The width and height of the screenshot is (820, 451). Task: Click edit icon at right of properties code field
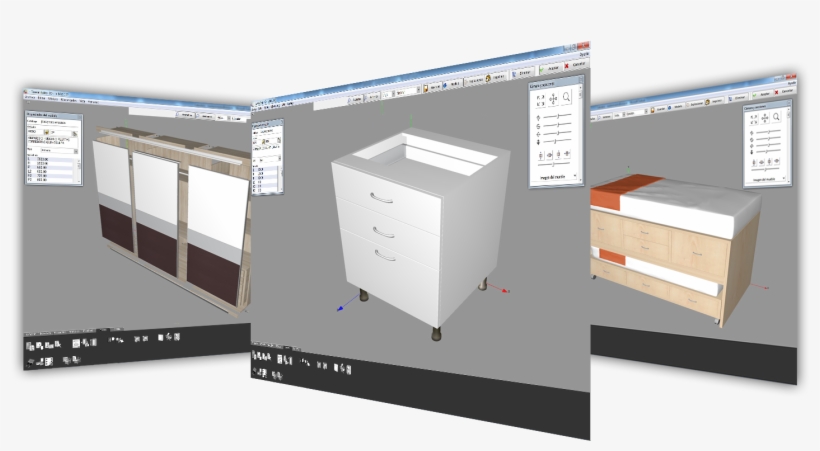click(75, 133)
